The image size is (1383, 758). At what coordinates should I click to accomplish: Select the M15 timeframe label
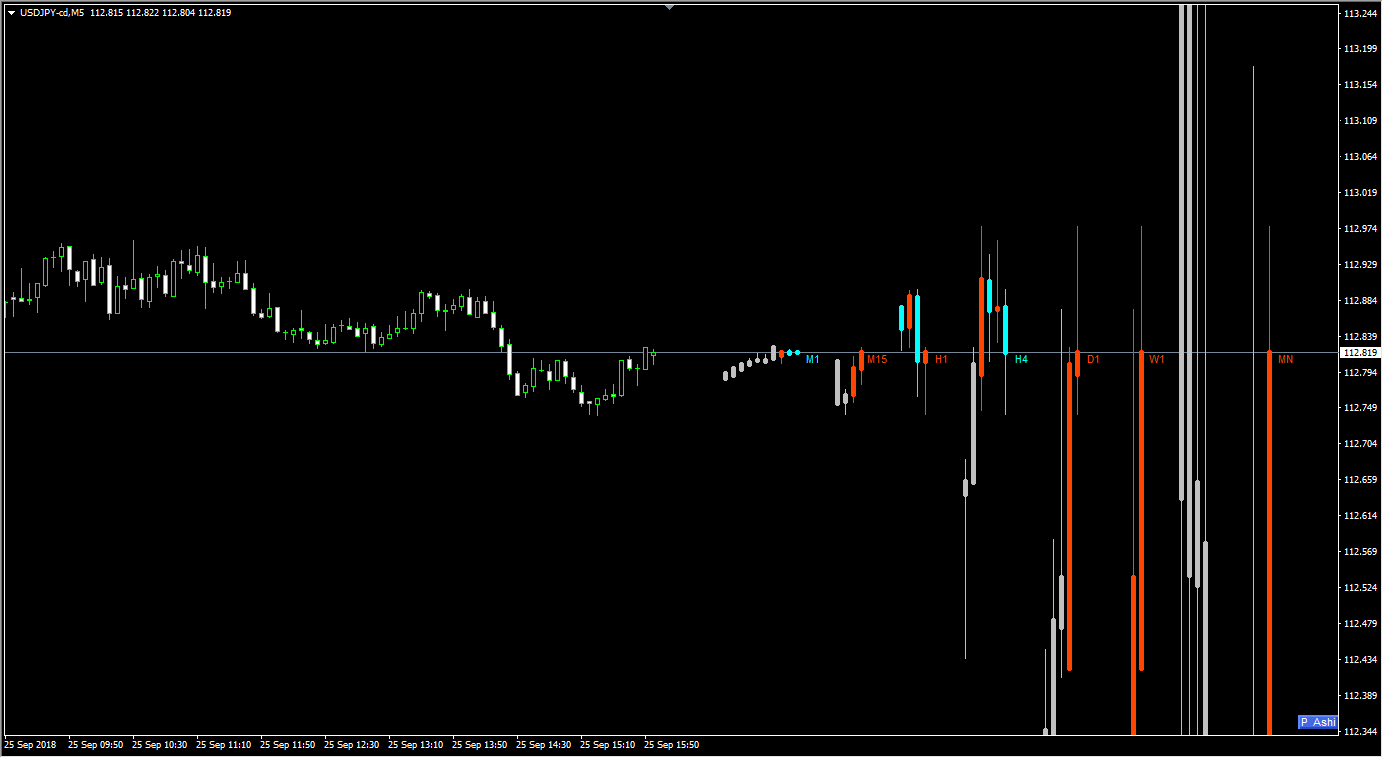coord(877,359)
